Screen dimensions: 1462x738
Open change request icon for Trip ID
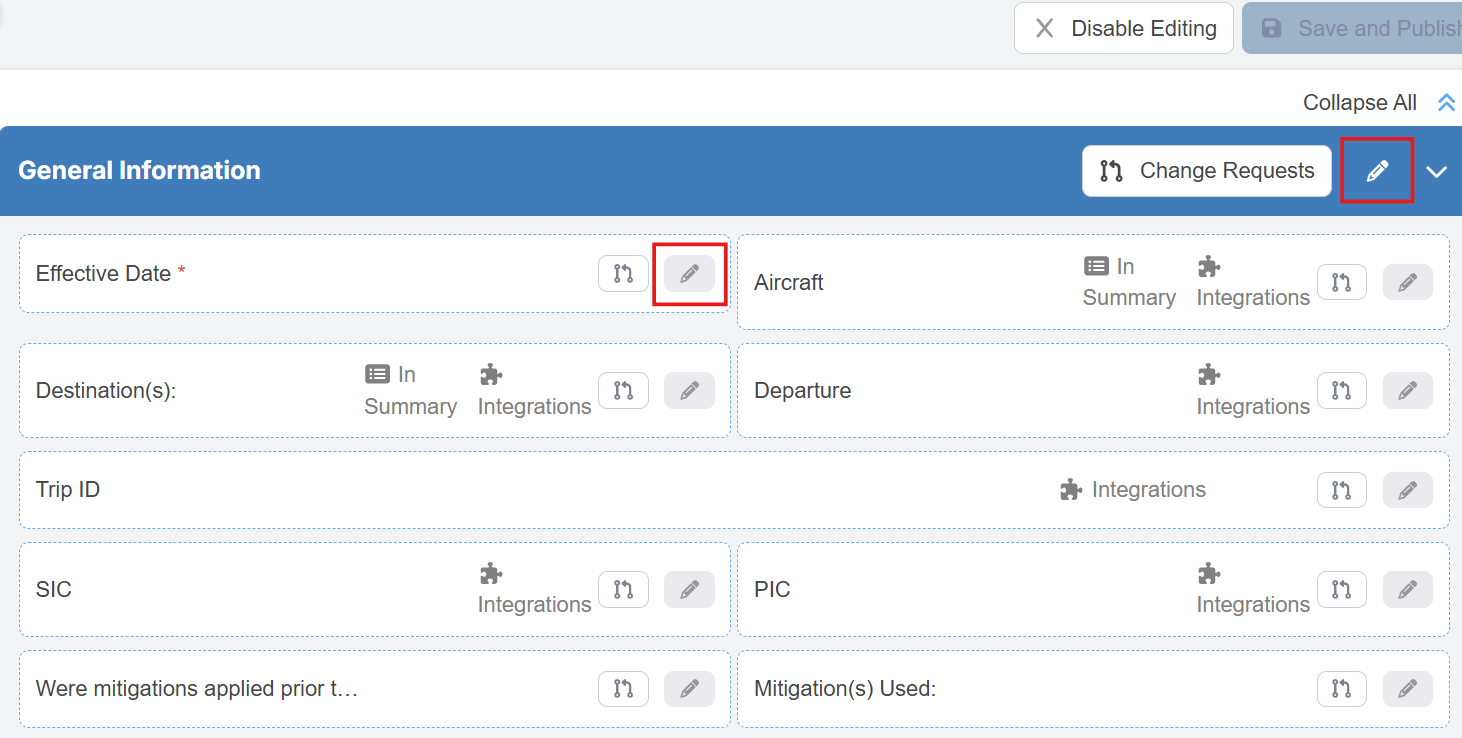pos(1341,490)
